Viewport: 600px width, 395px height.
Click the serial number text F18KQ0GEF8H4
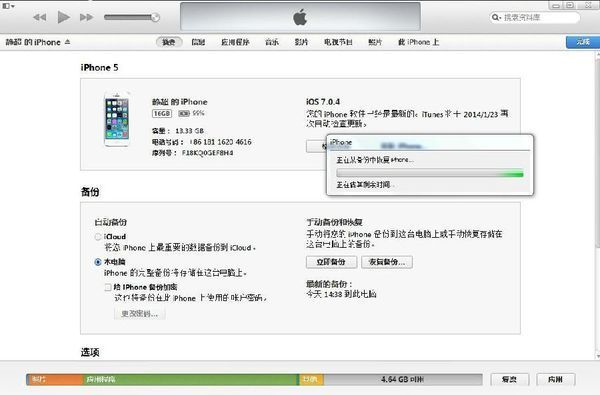click(x=207, y=153)
